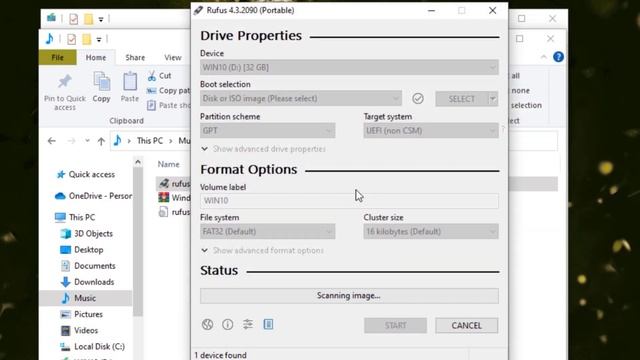Click the Windows archive file icon in list
The width and height of the screenshot is (640, 360).
pyautogui.click(x=164, y=198)
